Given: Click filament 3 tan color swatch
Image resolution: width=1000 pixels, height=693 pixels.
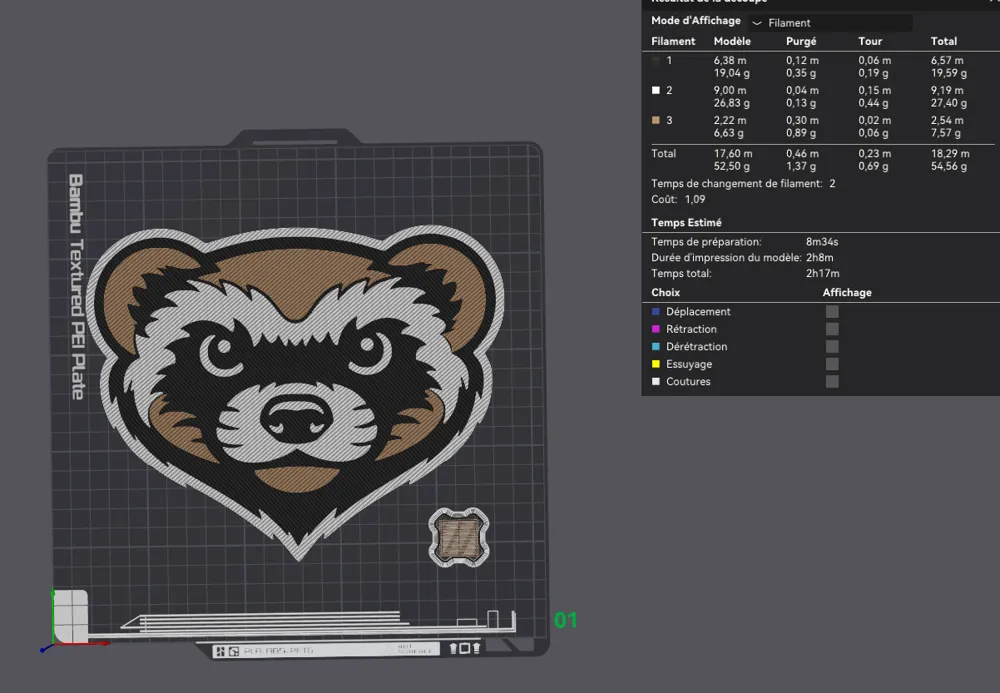Looking at the screenshot, I should (656, 120).
